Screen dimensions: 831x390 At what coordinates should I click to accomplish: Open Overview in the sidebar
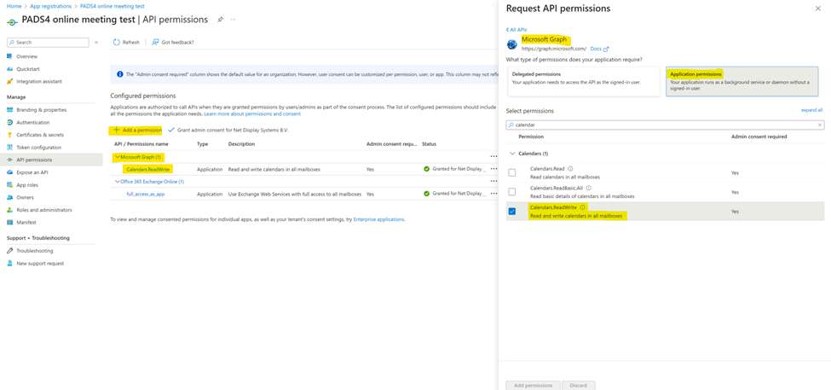tap(26, 56)
